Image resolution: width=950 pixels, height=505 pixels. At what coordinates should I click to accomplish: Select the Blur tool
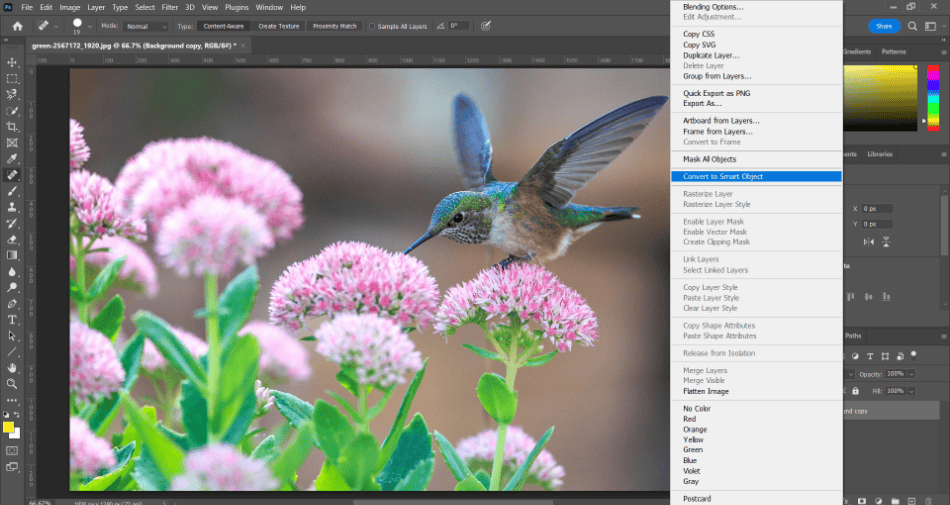tap(12, 271)
